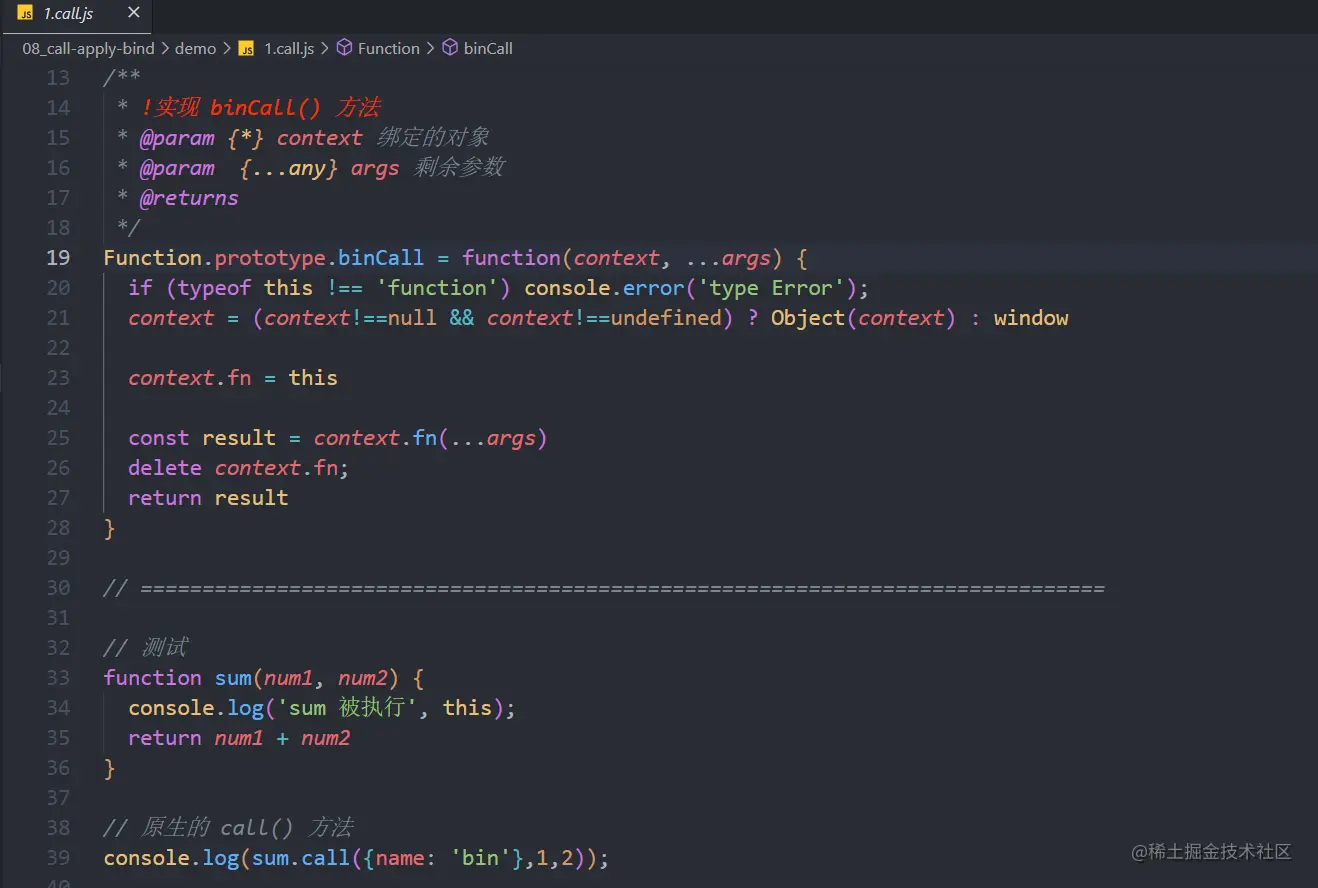Click gutter line number 39

coord(58,858)
